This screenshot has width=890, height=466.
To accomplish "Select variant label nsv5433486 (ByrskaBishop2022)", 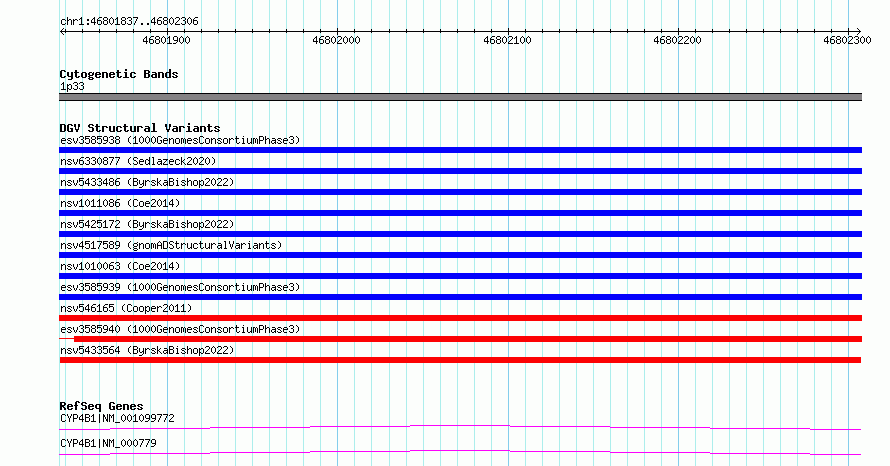I will (147, 182).
